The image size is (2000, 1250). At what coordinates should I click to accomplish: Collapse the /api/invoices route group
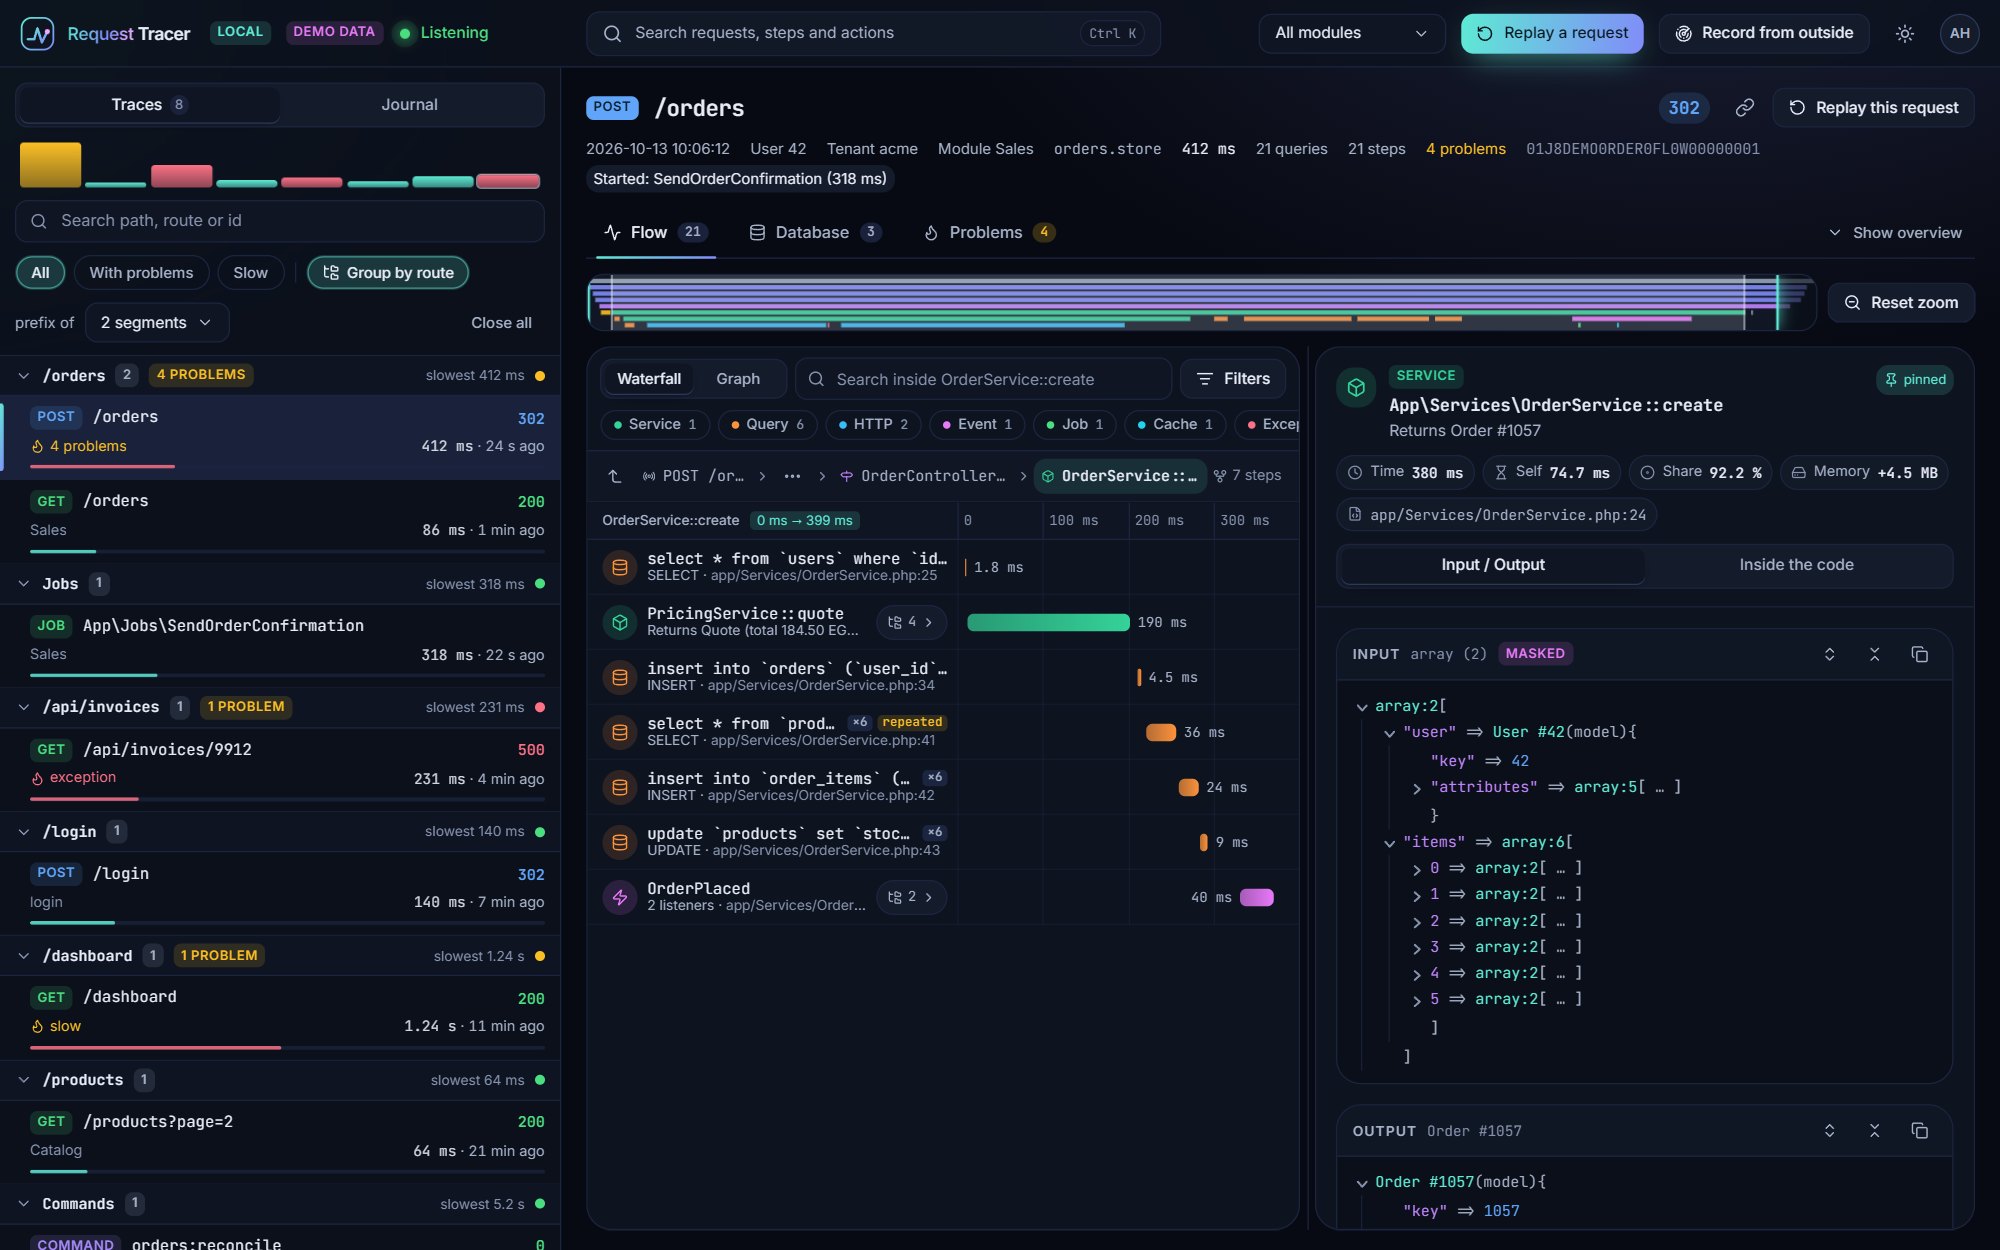24,707
